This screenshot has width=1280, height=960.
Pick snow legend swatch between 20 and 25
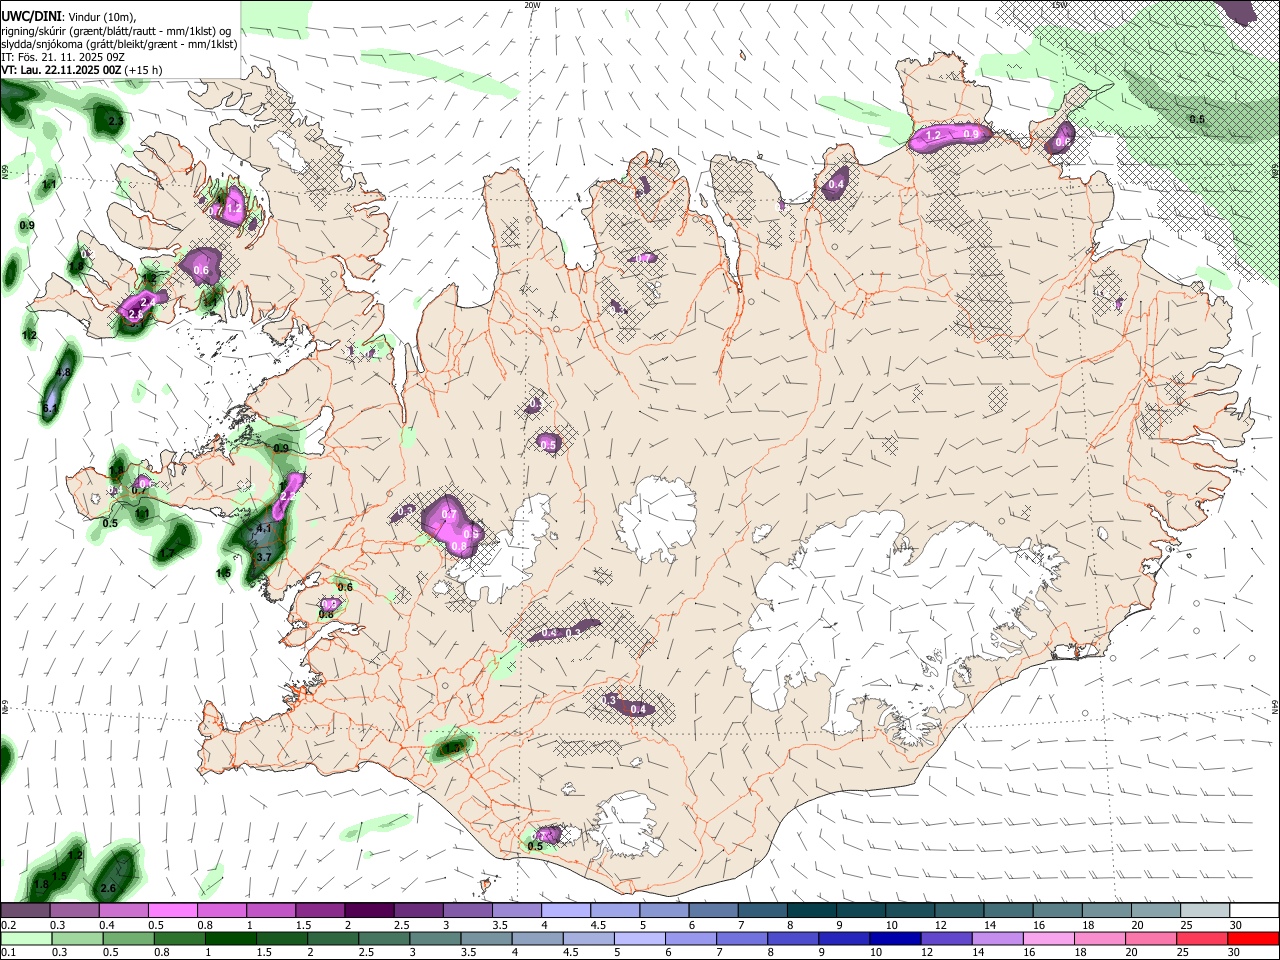click(1155, 911)
